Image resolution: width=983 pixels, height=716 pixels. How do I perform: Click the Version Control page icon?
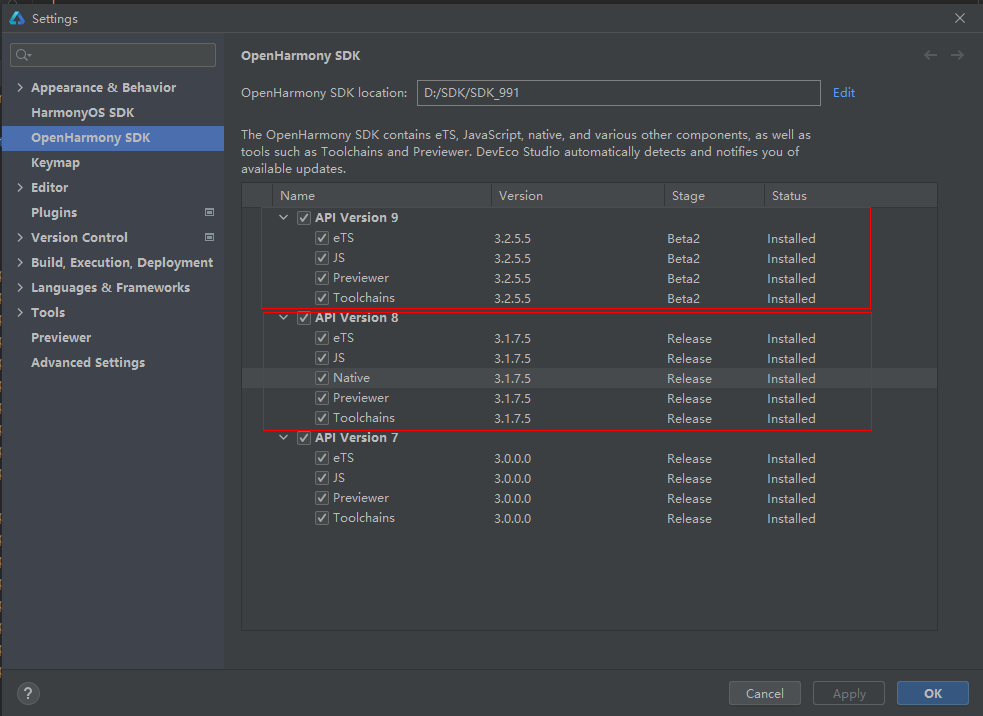[x=209, y=237]
